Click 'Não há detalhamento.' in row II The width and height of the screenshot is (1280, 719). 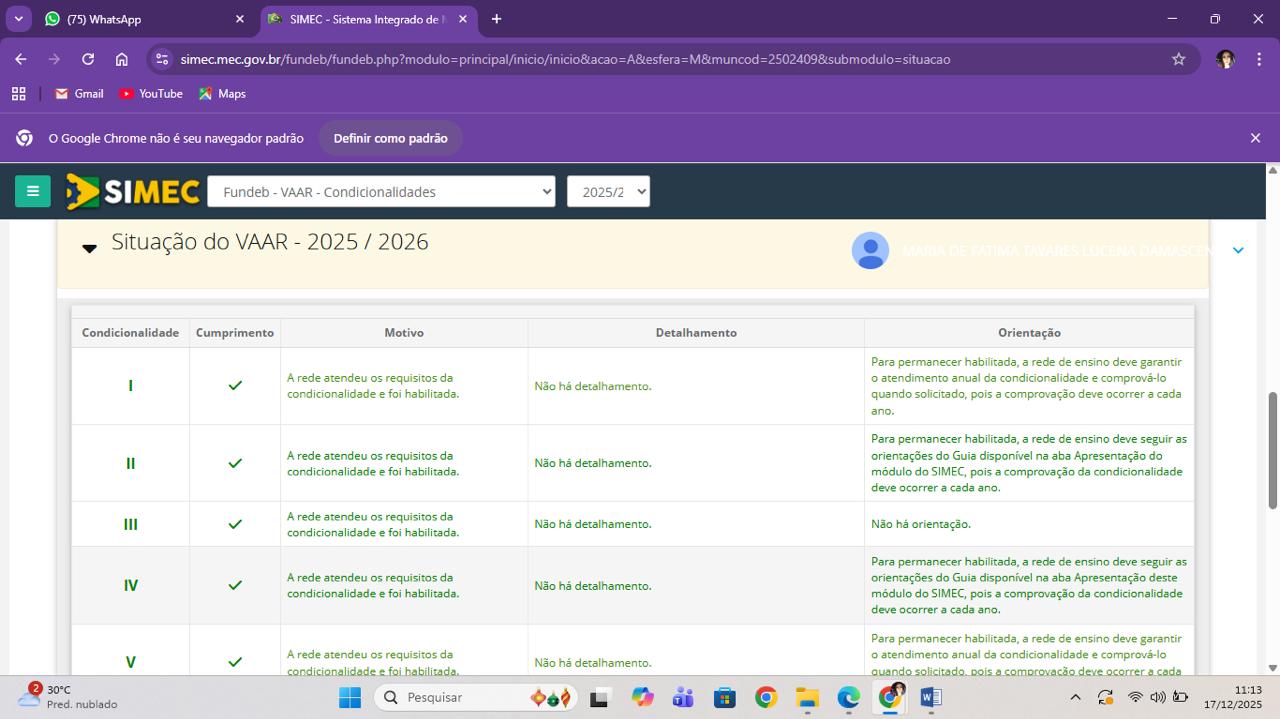pyautogui.click(x=593, y=463)
